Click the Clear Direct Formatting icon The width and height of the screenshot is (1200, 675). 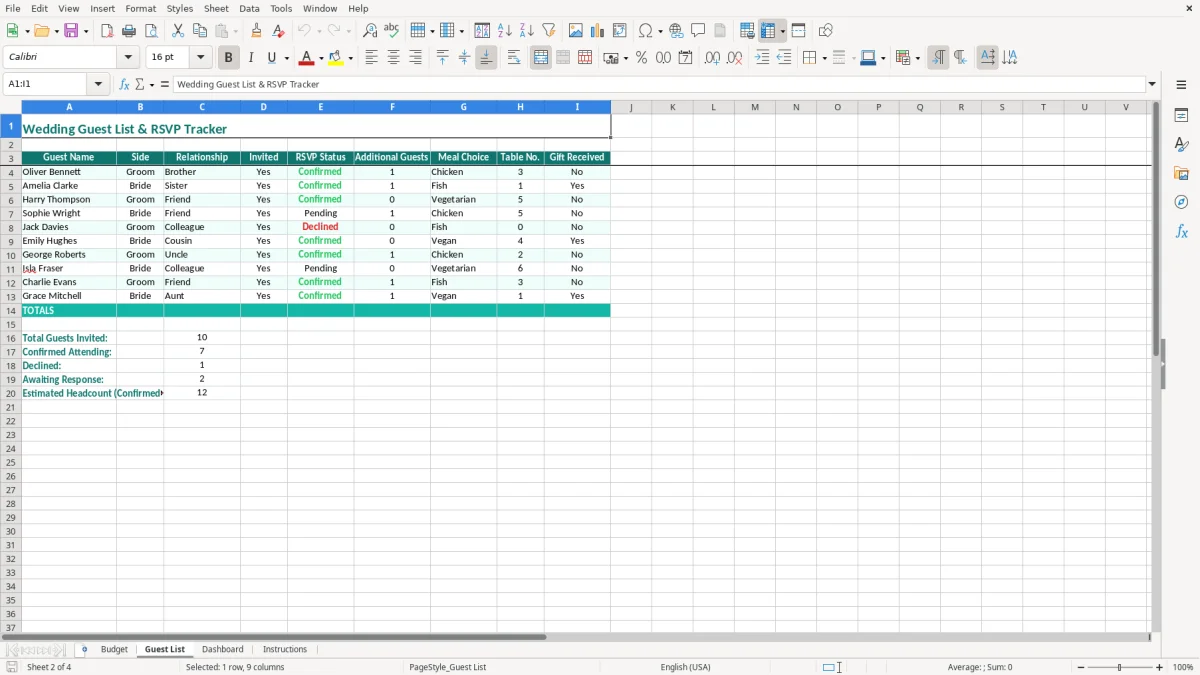pyautogui.click(x=278, y=31)
